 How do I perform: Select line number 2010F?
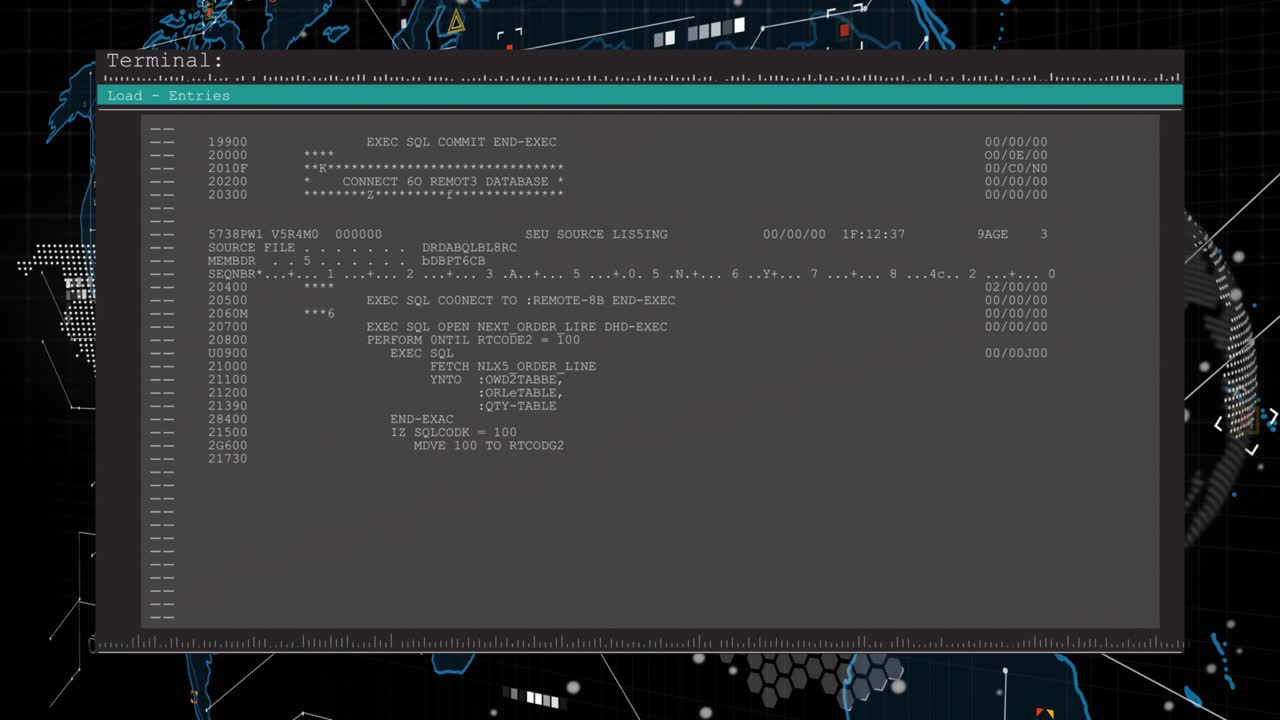pyautogui.click(x=228, y=168)
